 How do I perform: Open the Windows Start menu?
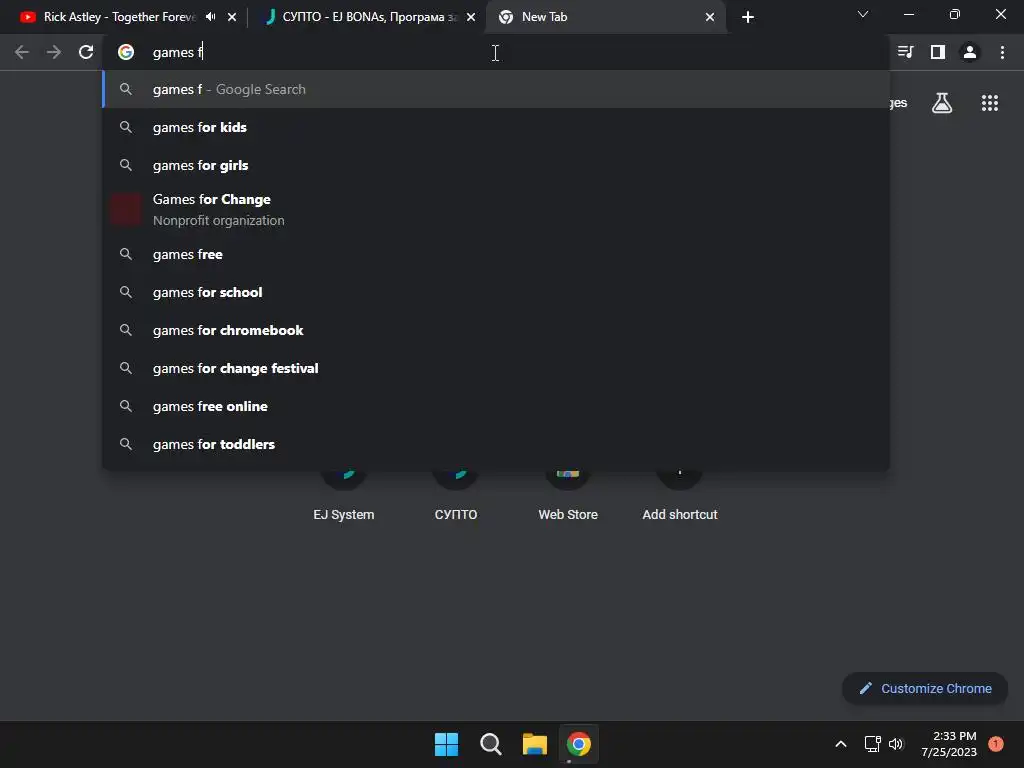point(447,744)
